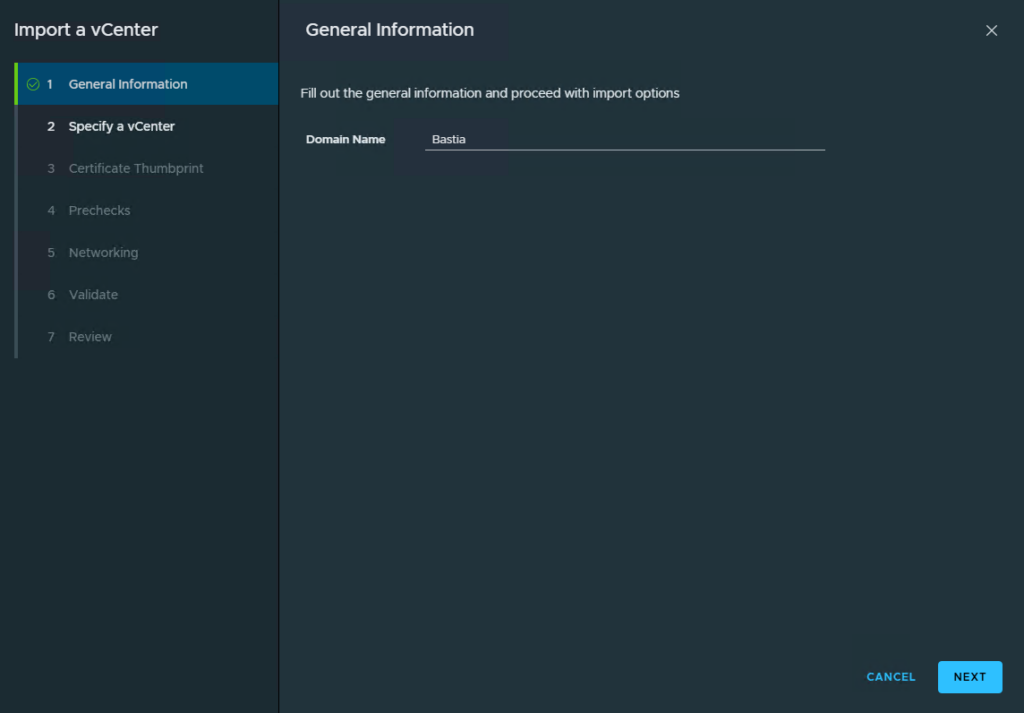Click step number 2 in the wizard sidebar
1024x713 pixels.
coord(51,127)
